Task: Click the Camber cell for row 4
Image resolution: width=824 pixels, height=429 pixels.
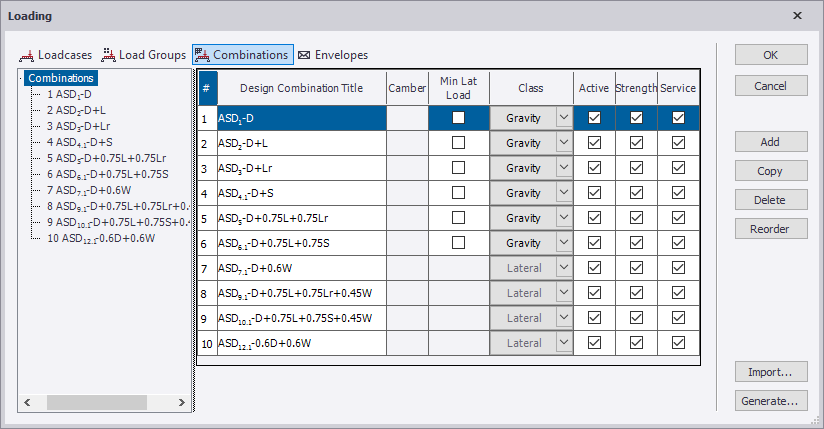Action: (406, 193)
